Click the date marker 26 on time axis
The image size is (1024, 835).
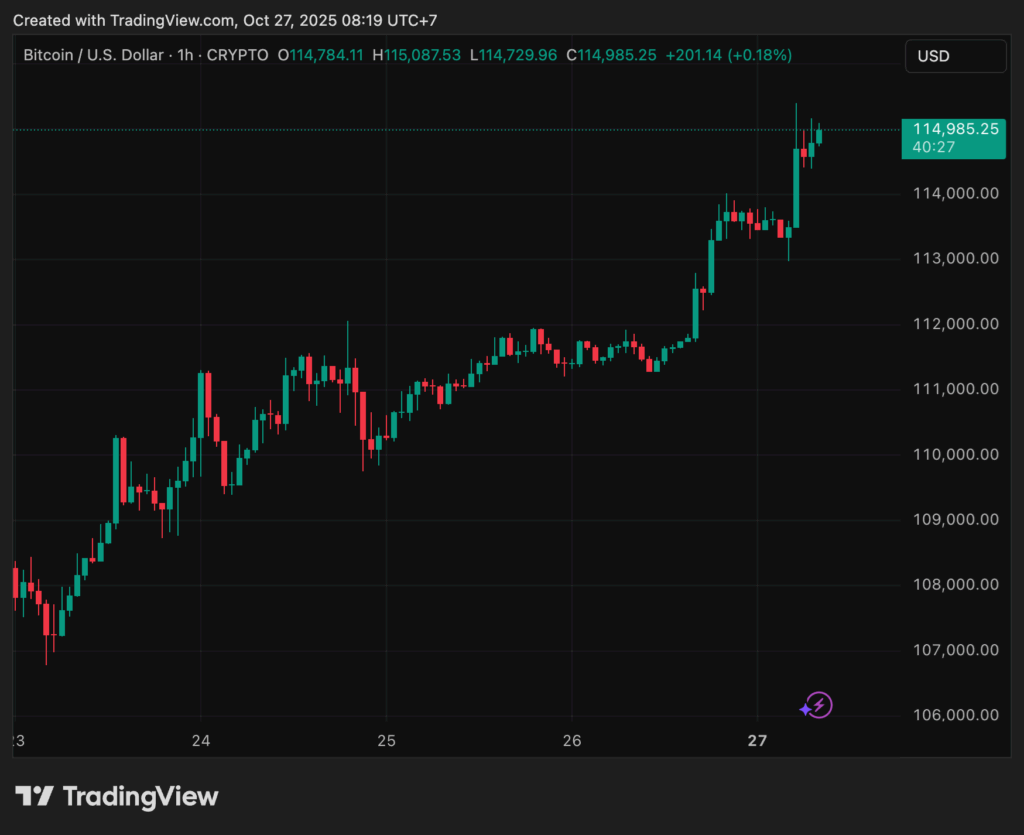571,741
